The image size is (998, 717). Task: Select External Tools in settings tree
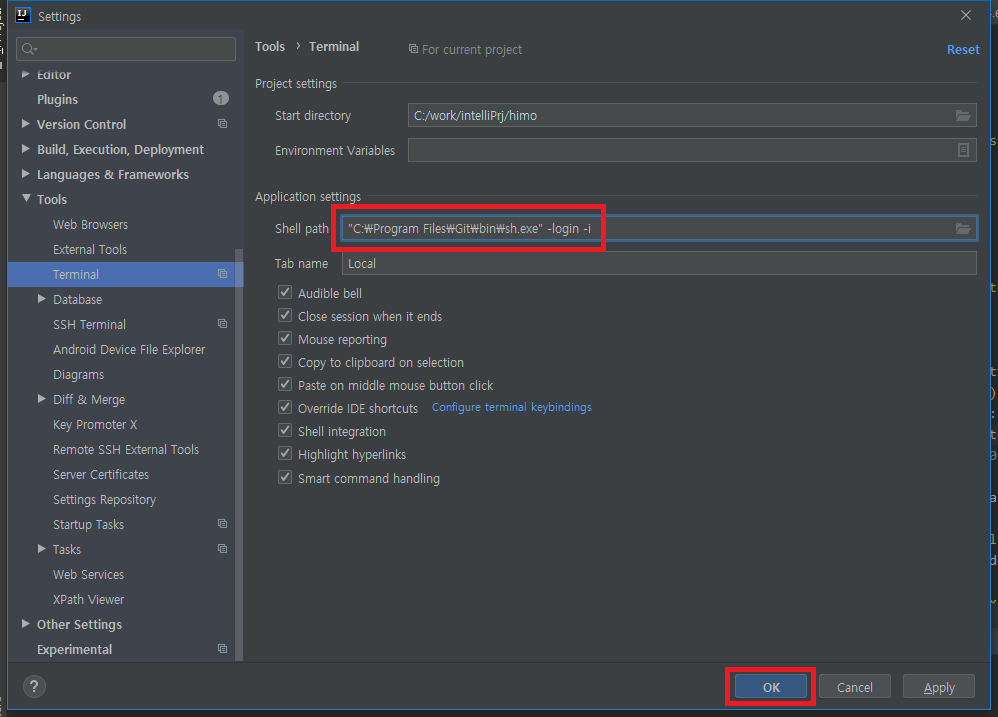pyautogui.click(x=90, y=249)
